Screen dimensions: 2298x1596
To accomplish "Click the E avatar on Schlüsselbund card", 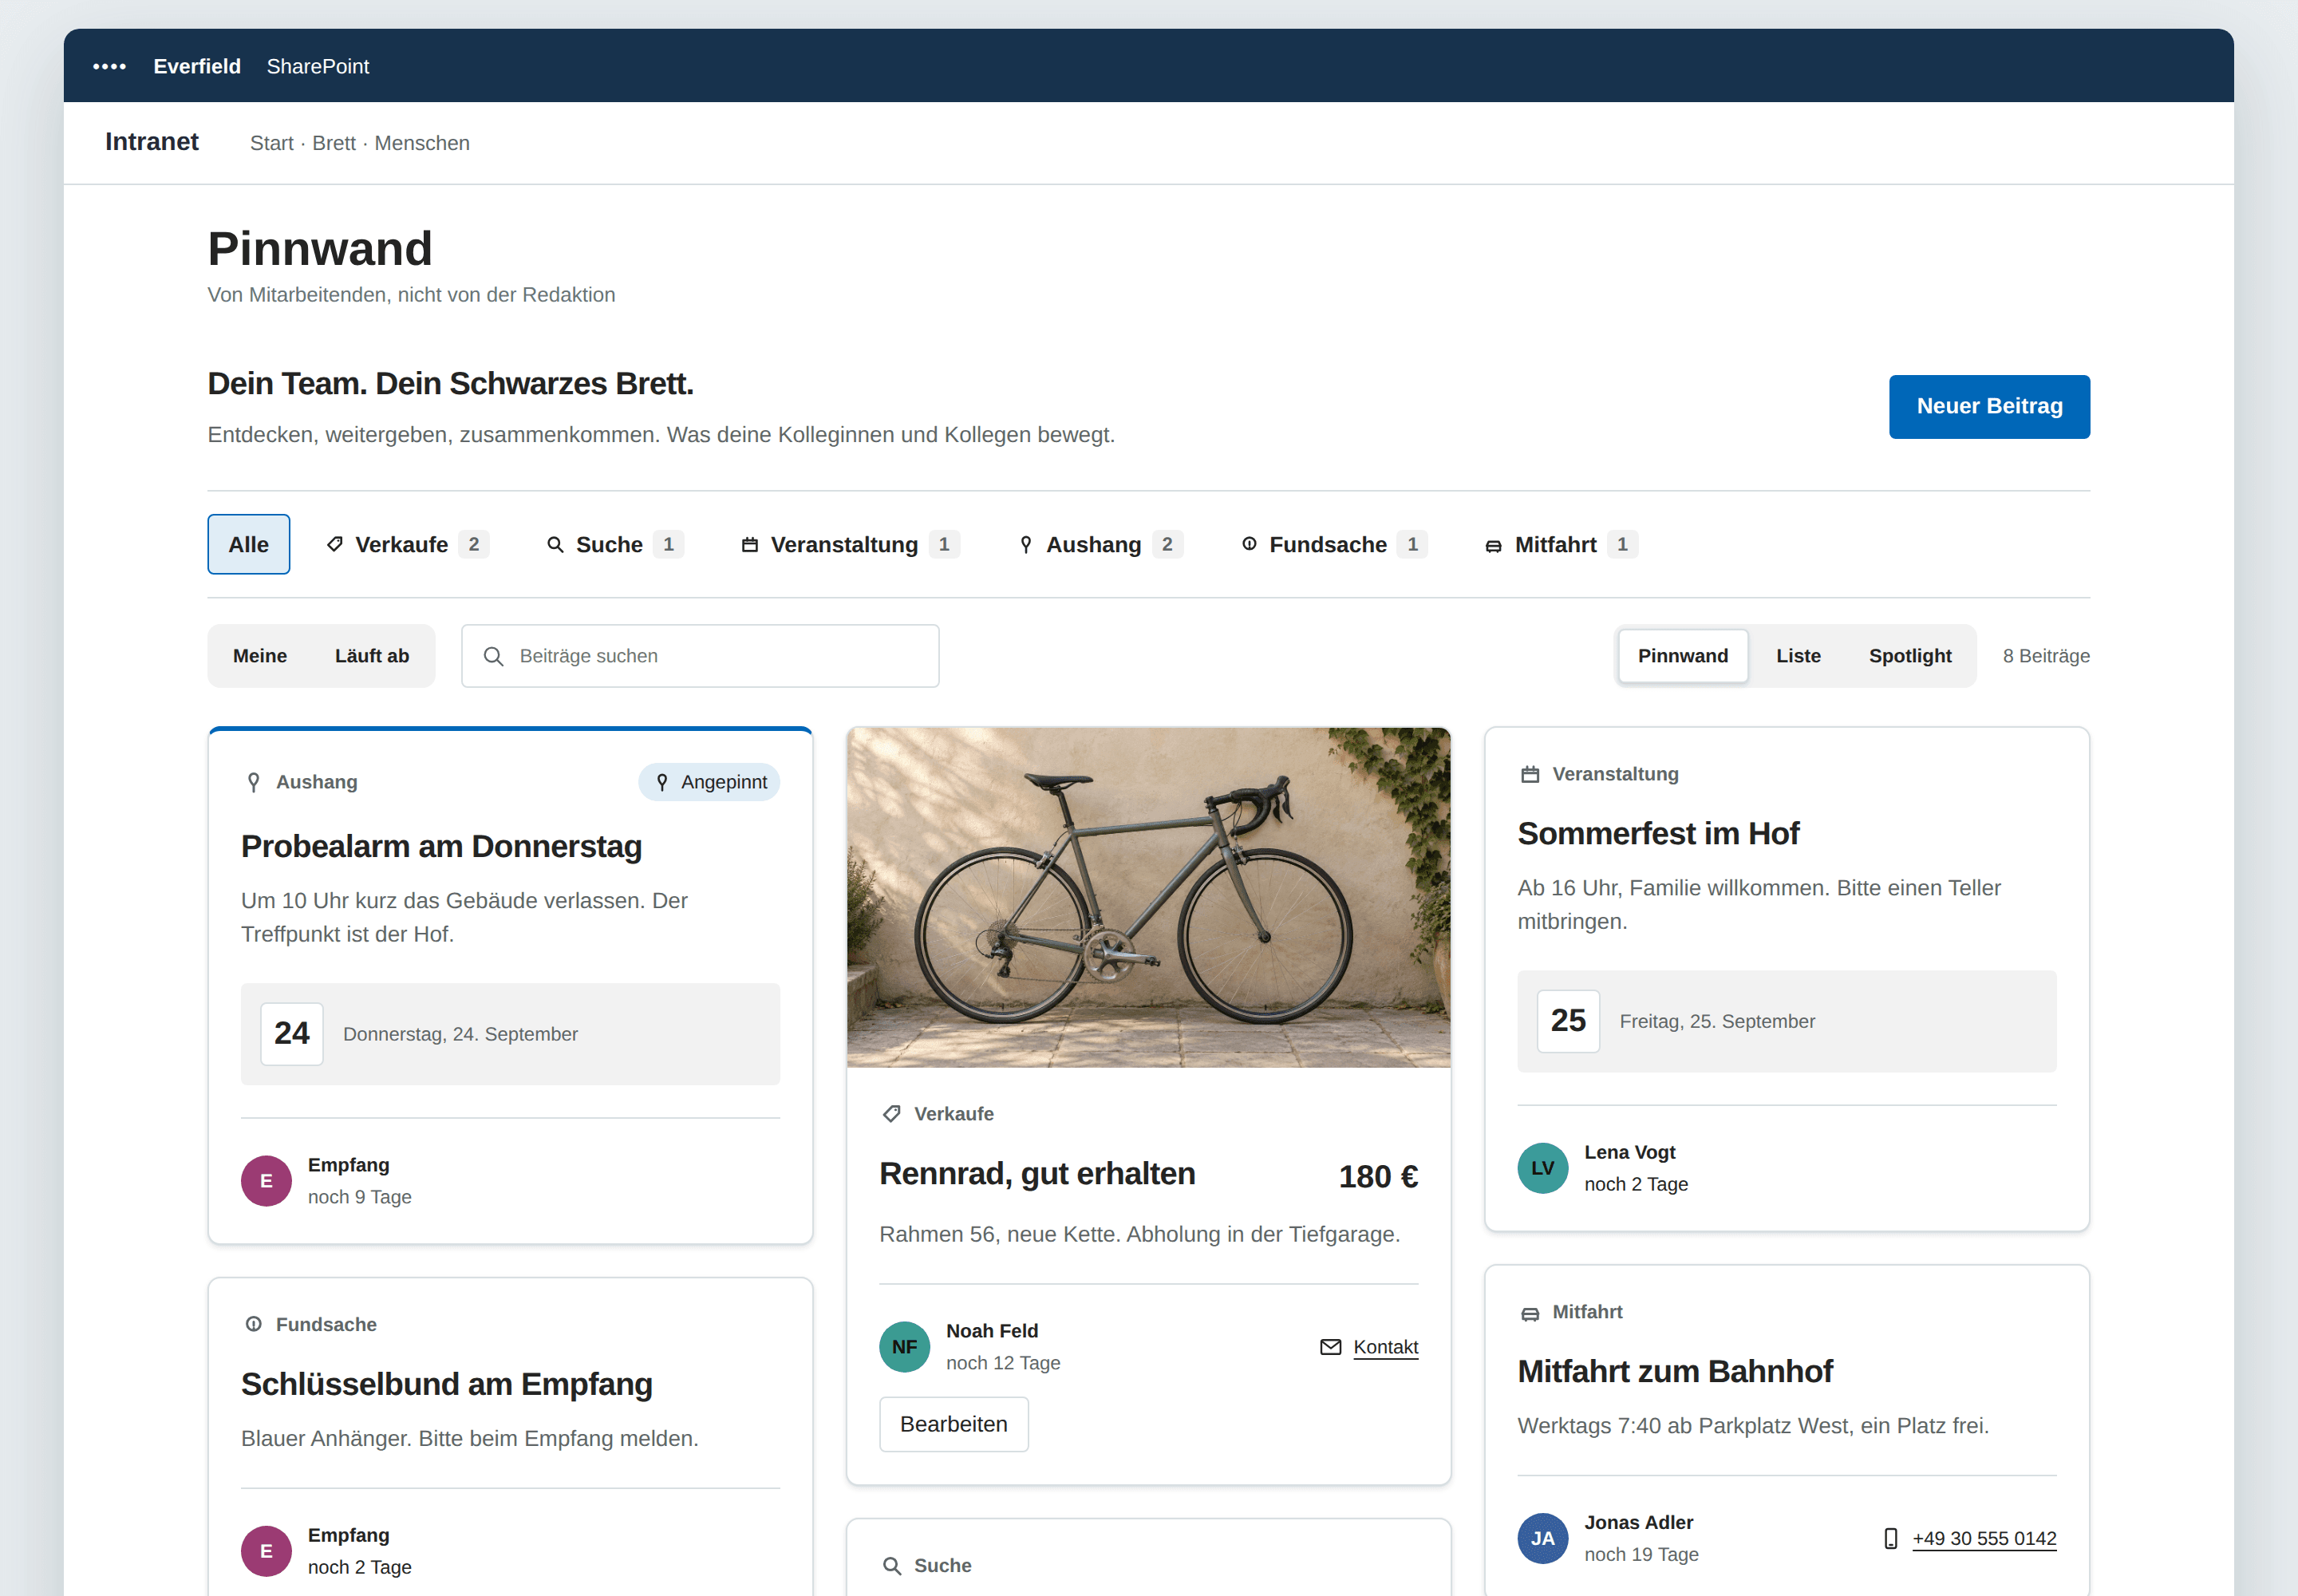I will coord(266,1551).
